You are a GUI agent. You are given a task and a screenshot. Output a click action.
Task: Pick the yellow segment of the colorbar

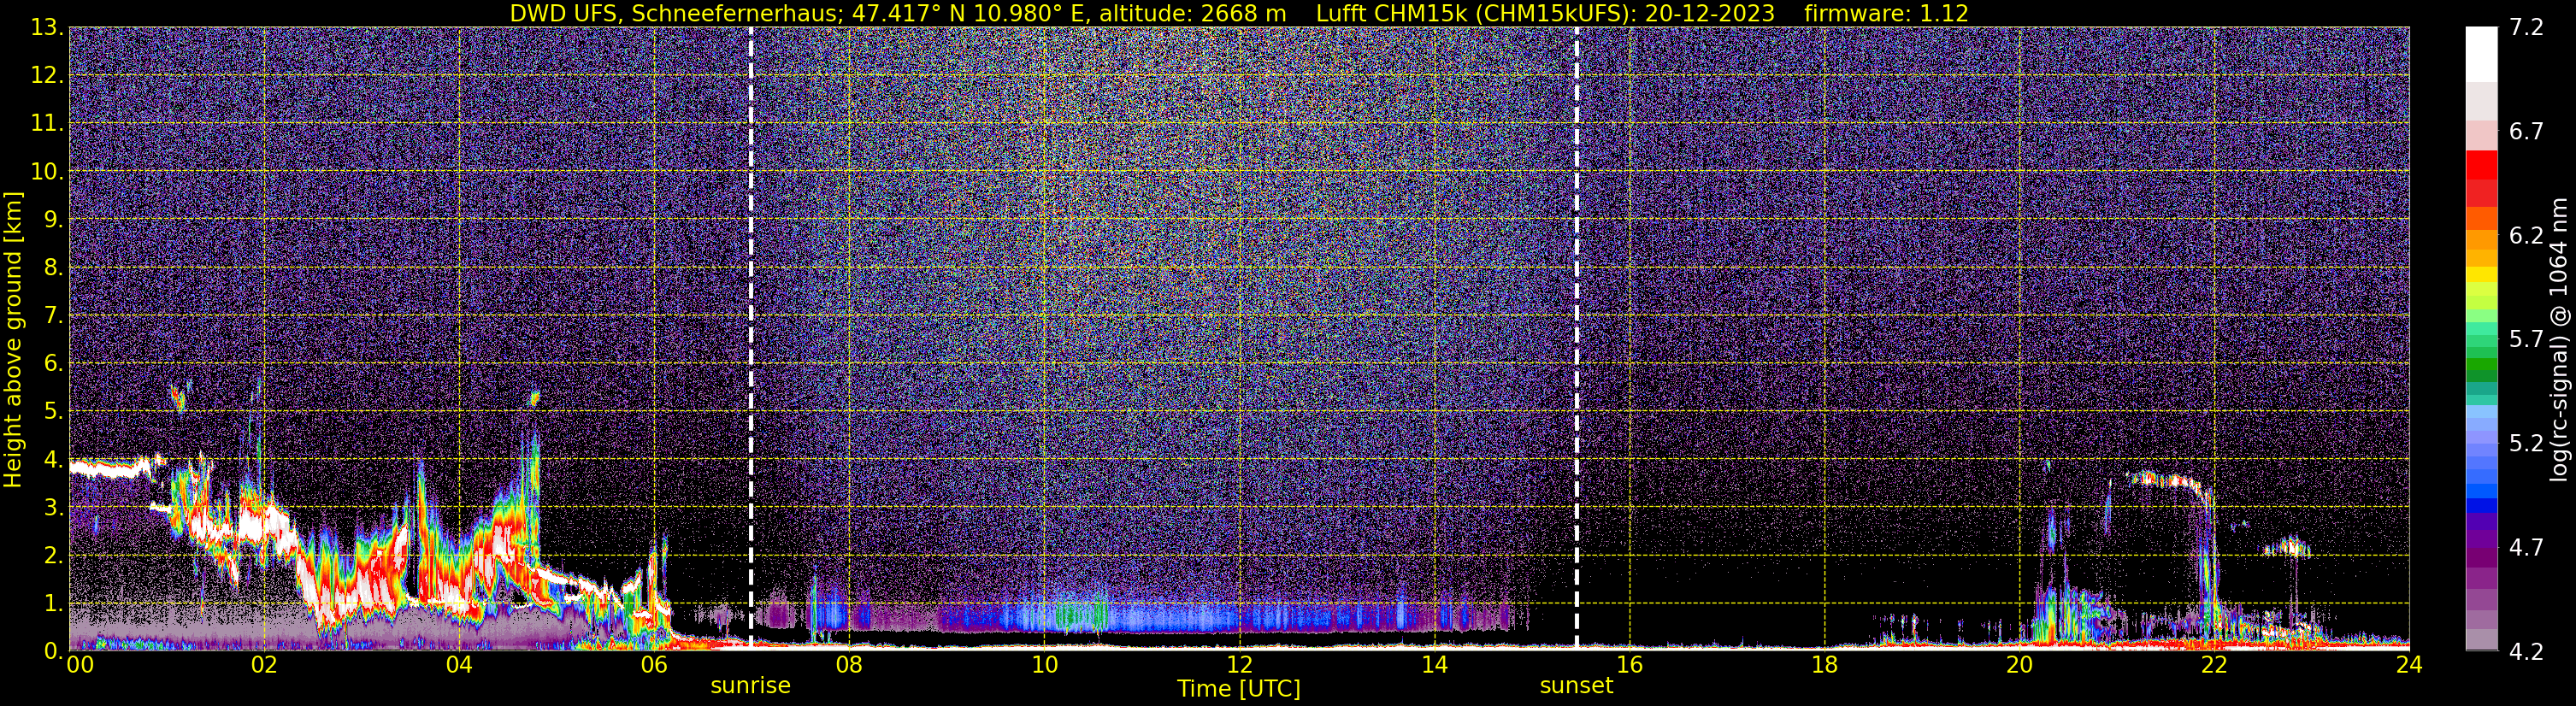[2481, 274]
